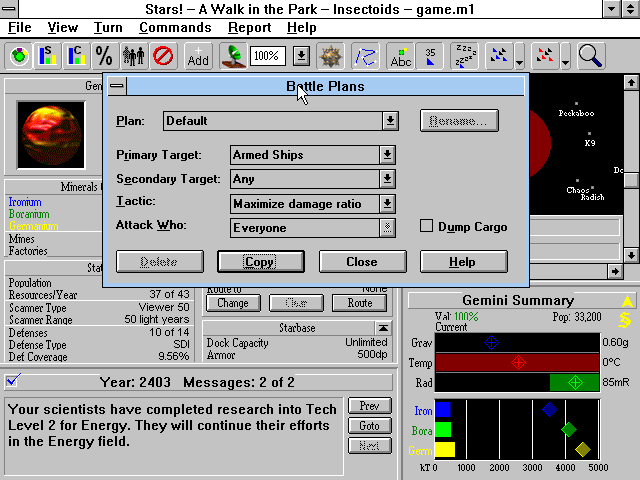Click the Gravity habitability bar

click(x=518, y=342)
